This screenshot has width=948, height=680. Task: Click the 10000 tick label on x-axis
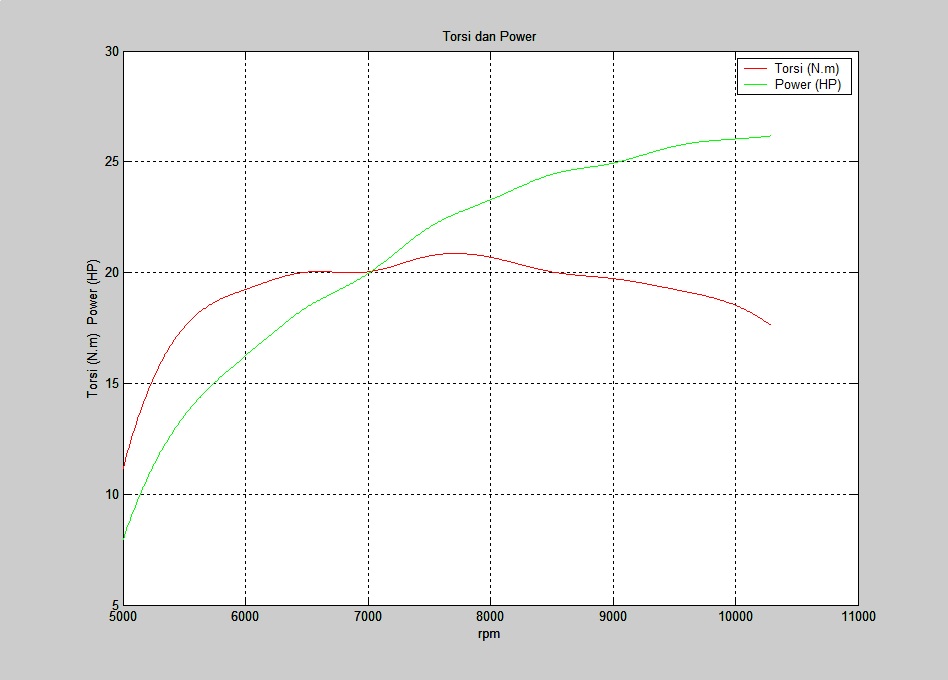(735, 617)
